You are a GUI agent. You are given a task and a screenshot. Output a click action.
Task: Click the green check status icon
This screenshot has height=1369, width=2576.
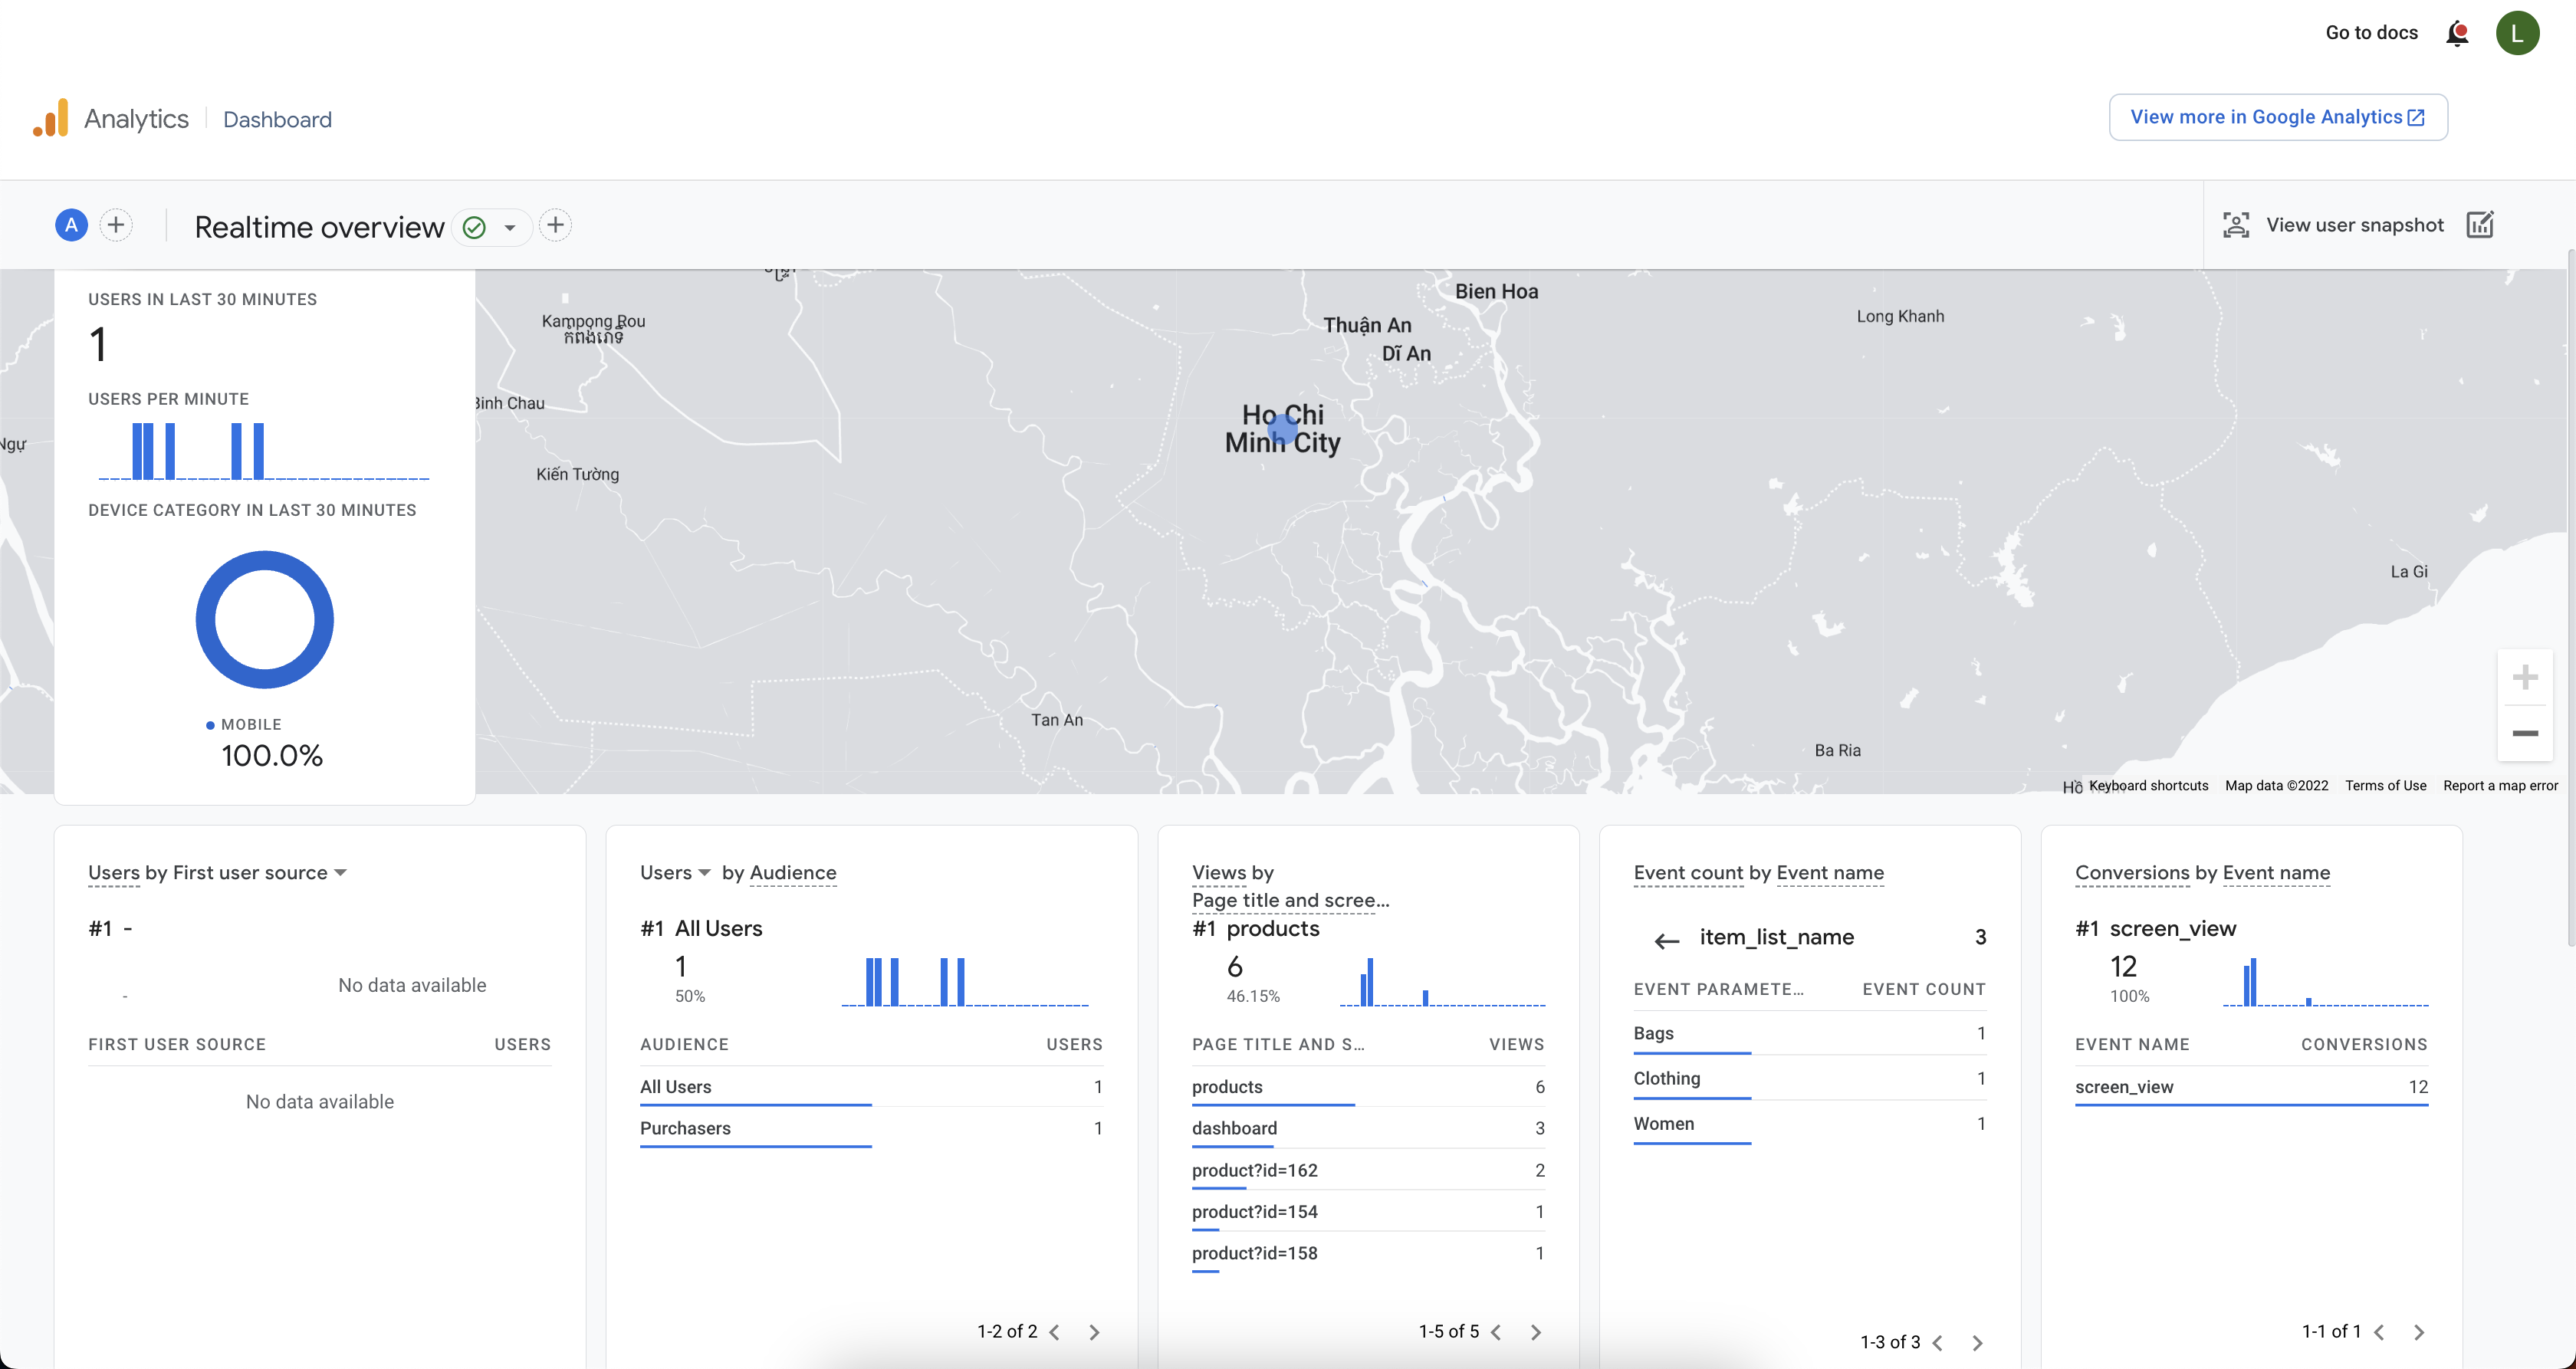point(475,228)
